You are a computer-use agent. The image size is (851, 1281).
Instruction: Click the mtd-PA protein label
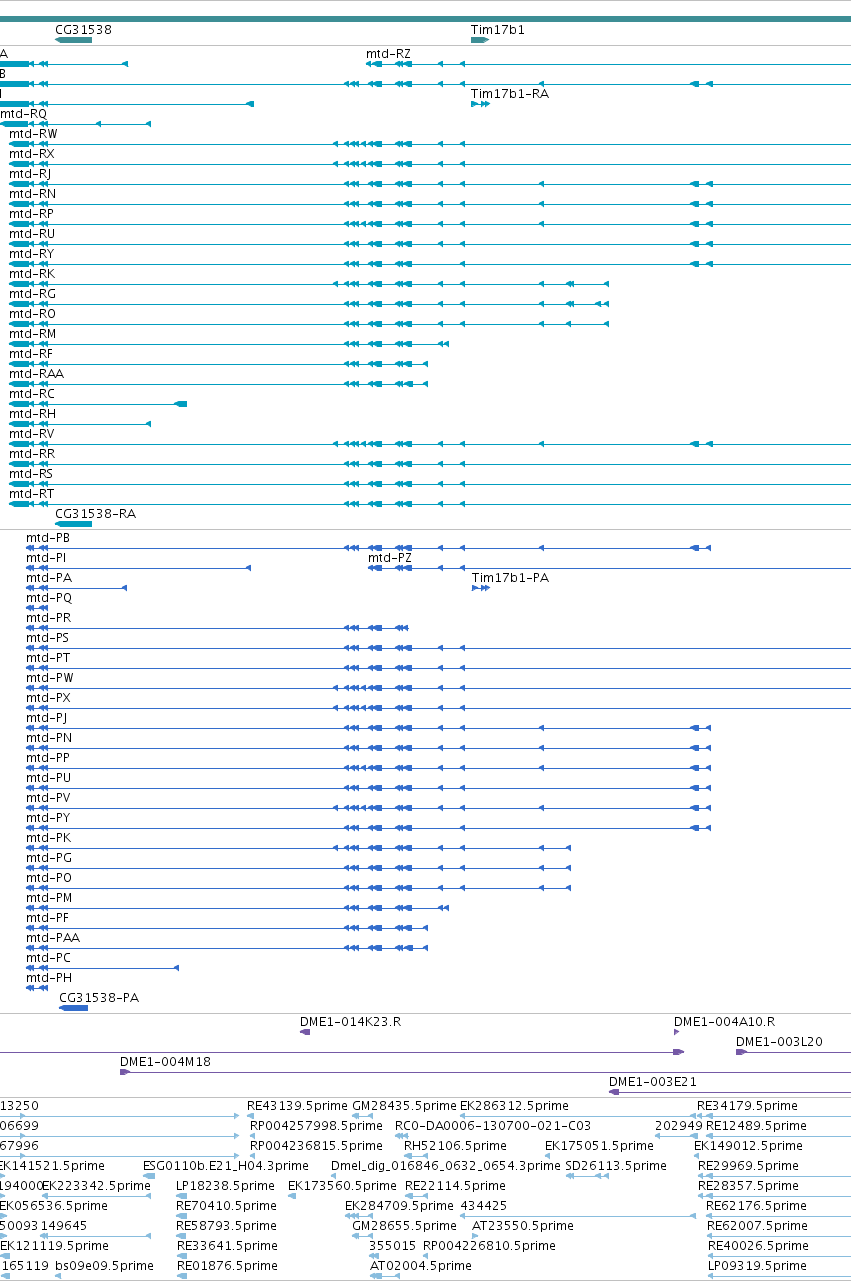(x=49, y=578)
